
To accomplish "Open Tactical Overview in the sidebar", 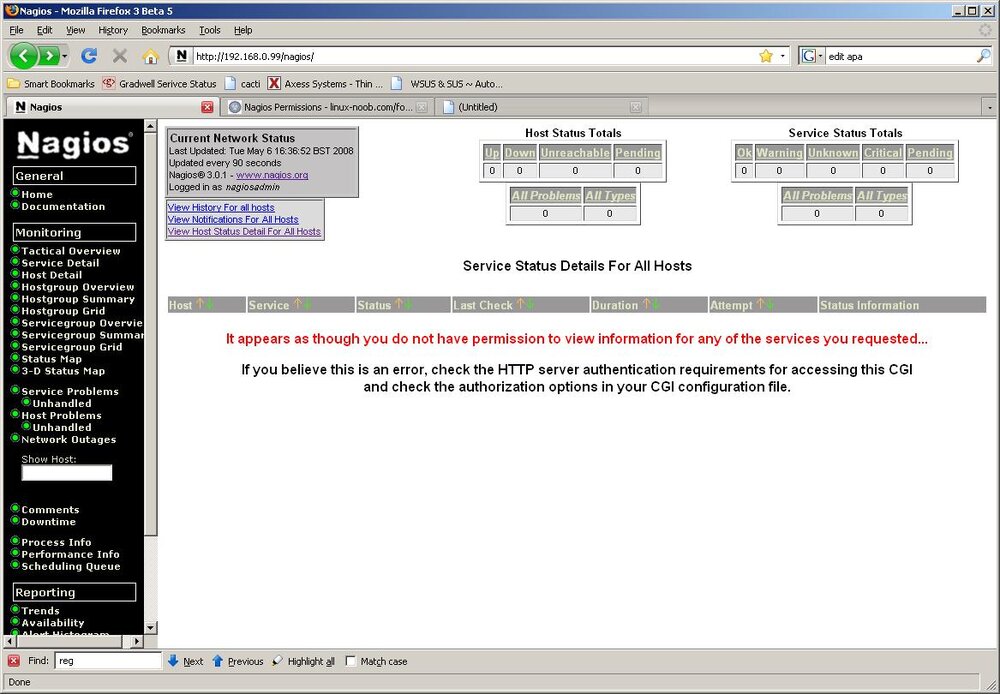I will [71, 251].
